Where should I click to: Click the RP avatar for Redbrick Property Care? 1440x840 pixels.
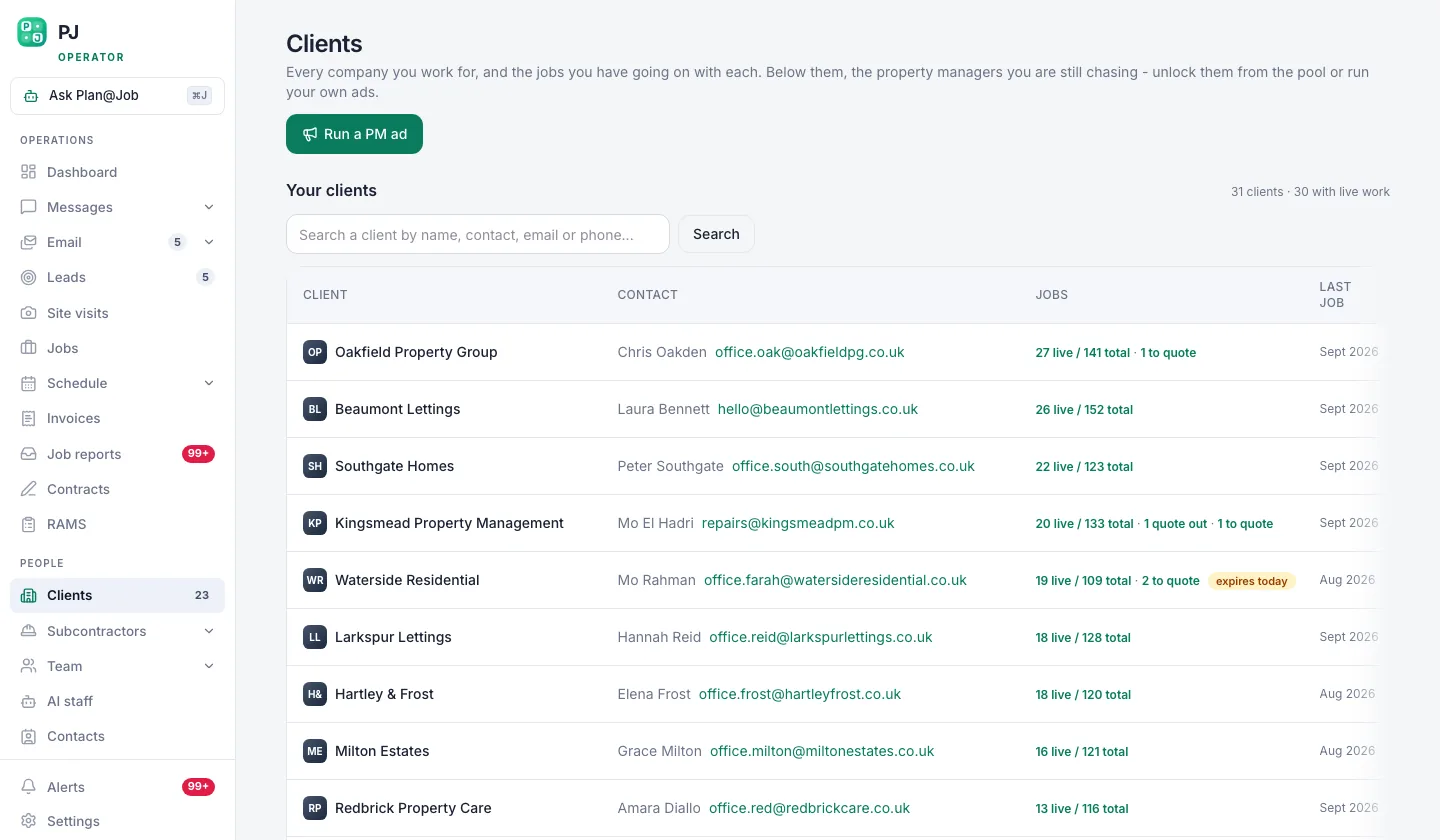[x=315, y=808]
